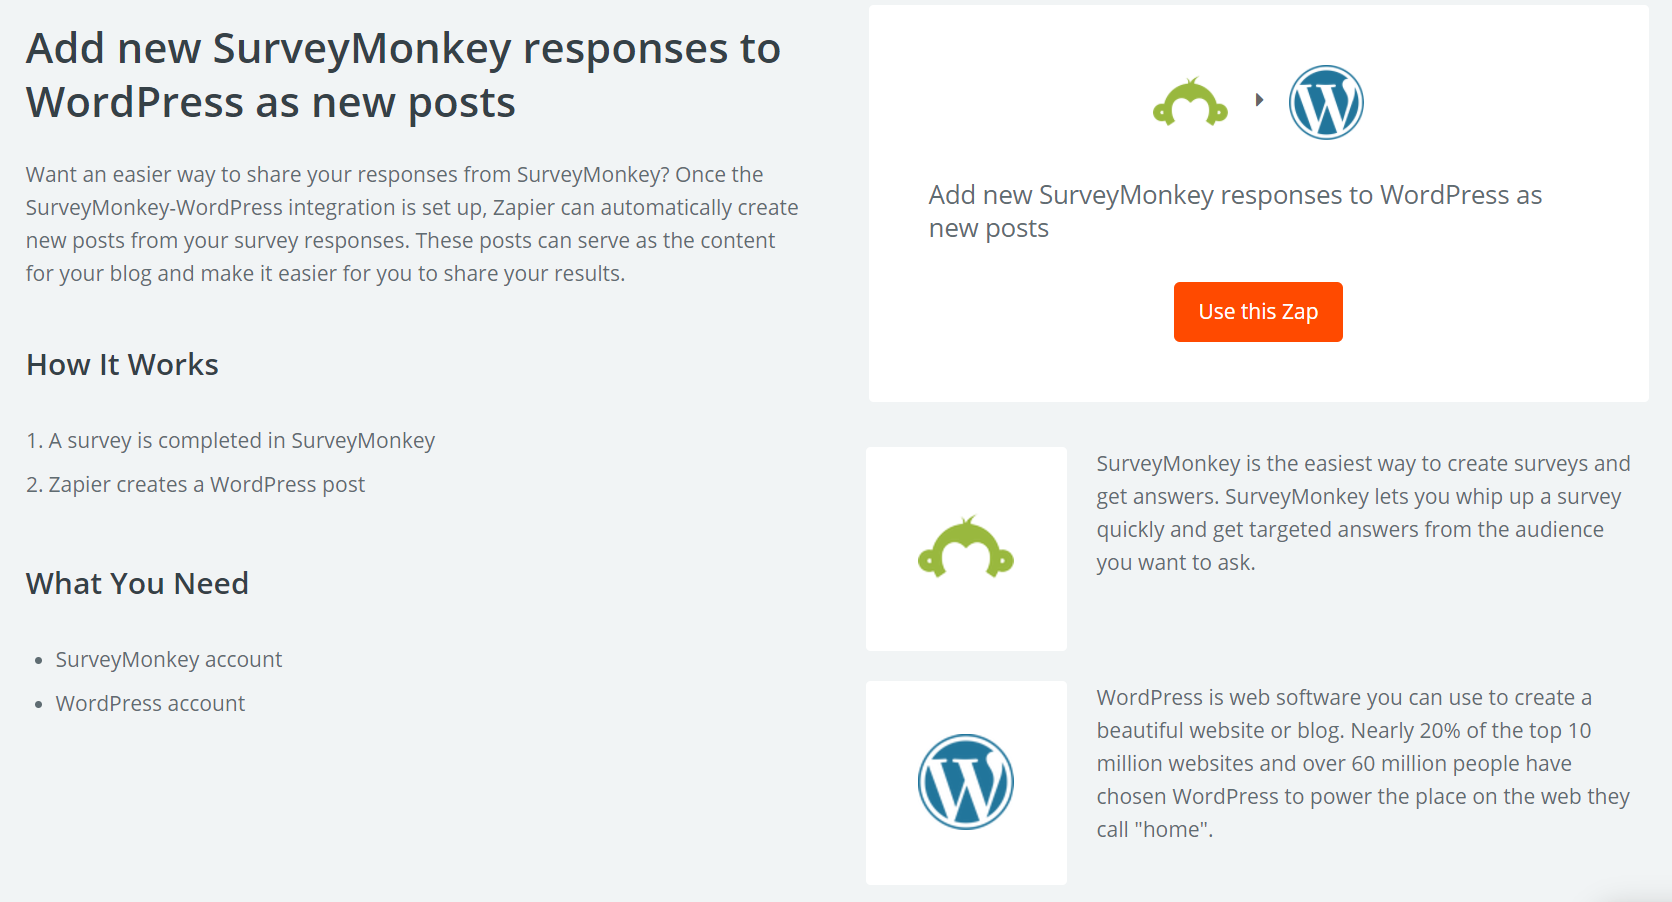Click the How It Works section heading
The width and height of the screenshot is (1672, 902).
pyautogui.click(x=122, y=364)
